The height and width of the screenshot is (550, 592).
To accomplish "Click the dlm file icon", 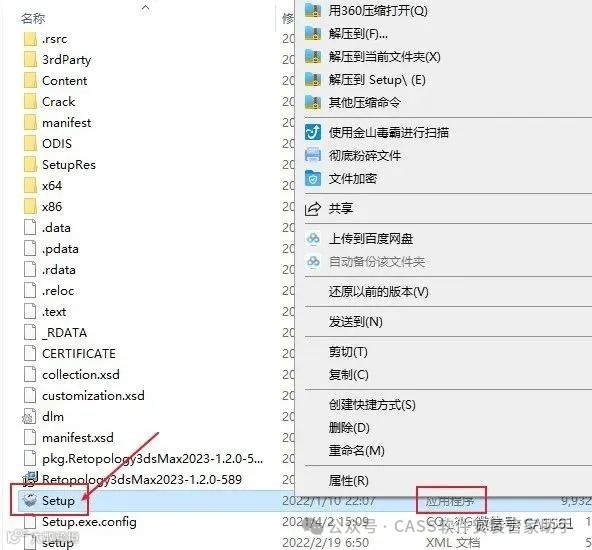I will pos(29,417).
